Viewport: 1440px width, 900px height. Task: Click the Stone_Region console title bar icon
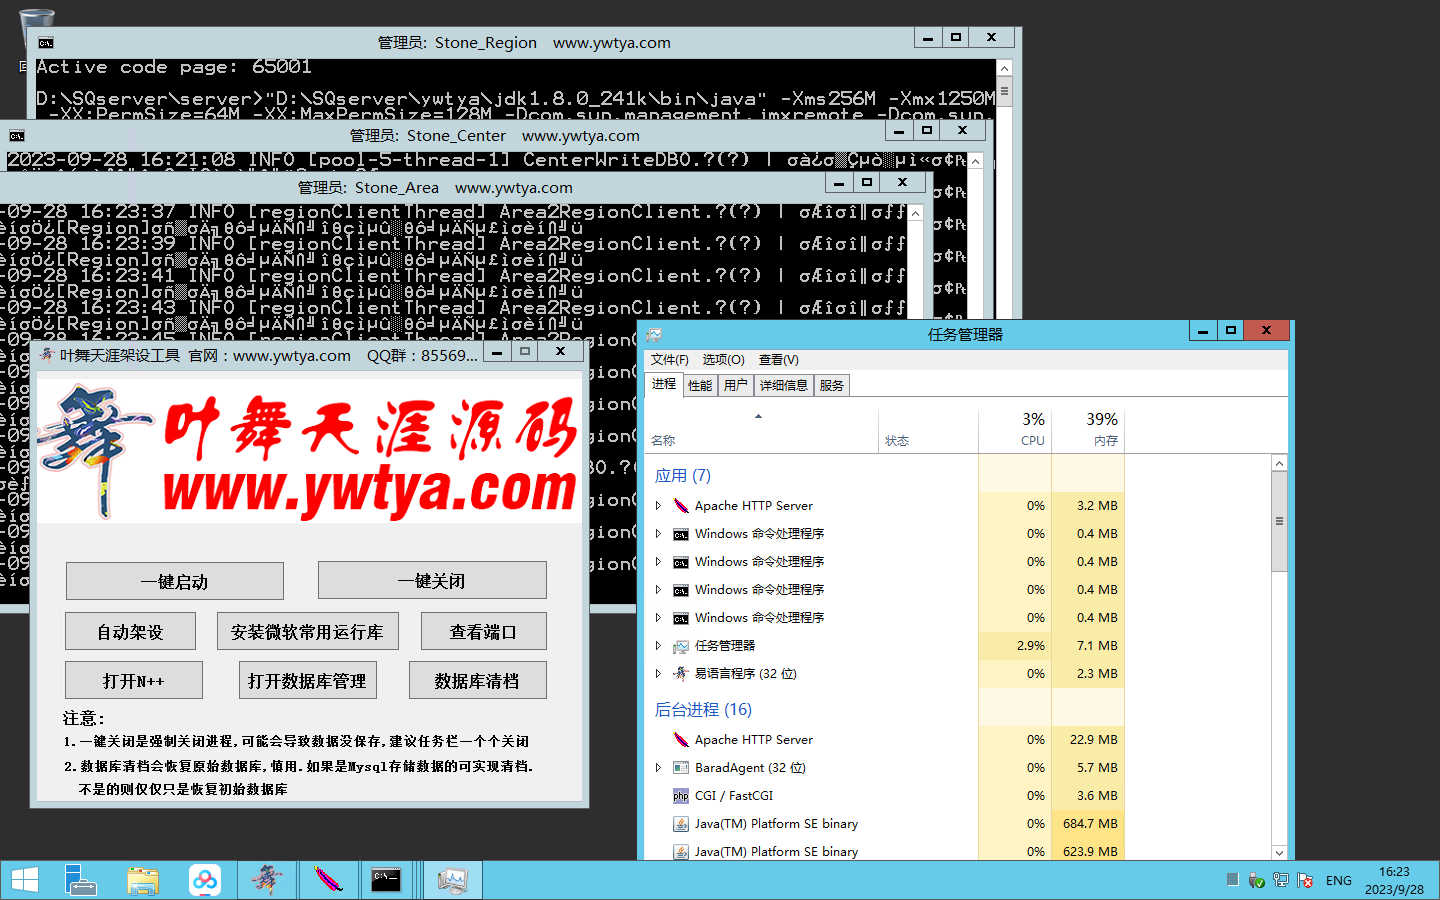(x=46, y=42)
